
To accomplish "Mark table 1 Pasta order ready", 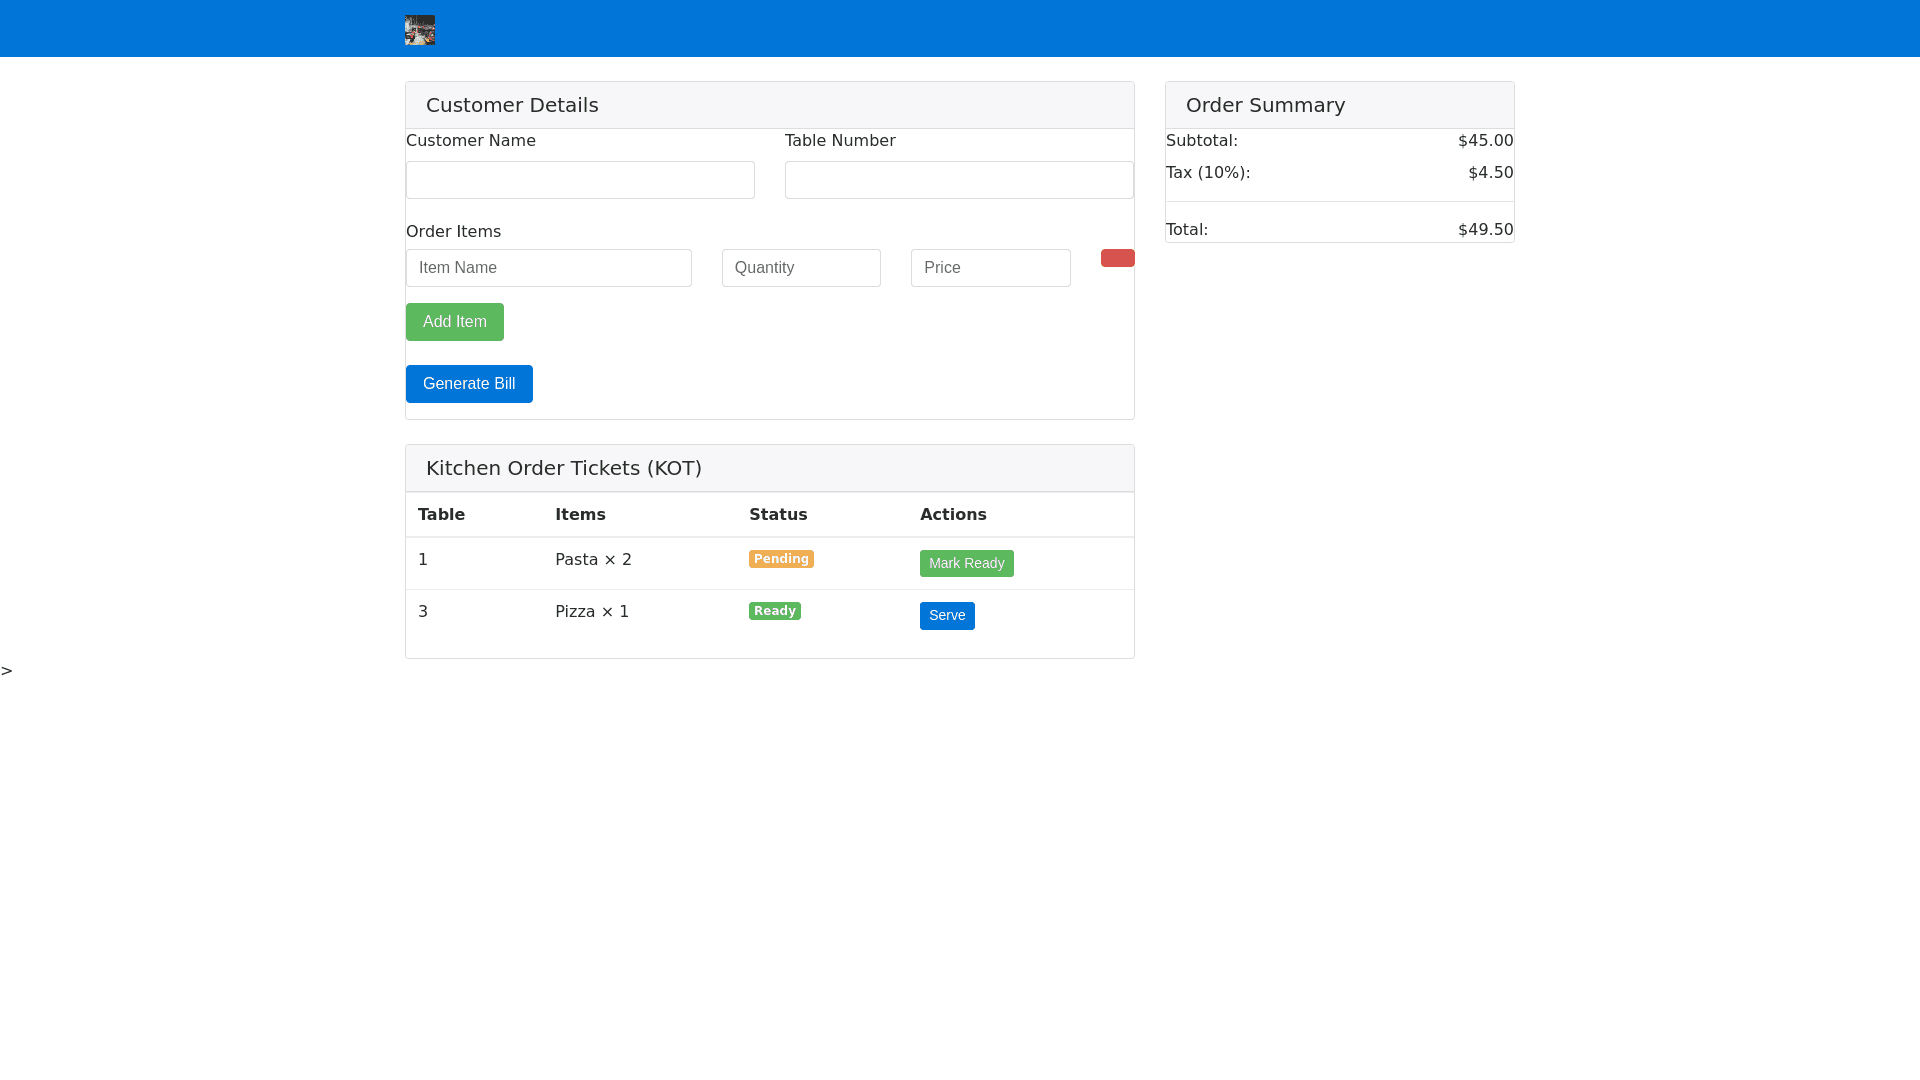I will pos(966,563).
